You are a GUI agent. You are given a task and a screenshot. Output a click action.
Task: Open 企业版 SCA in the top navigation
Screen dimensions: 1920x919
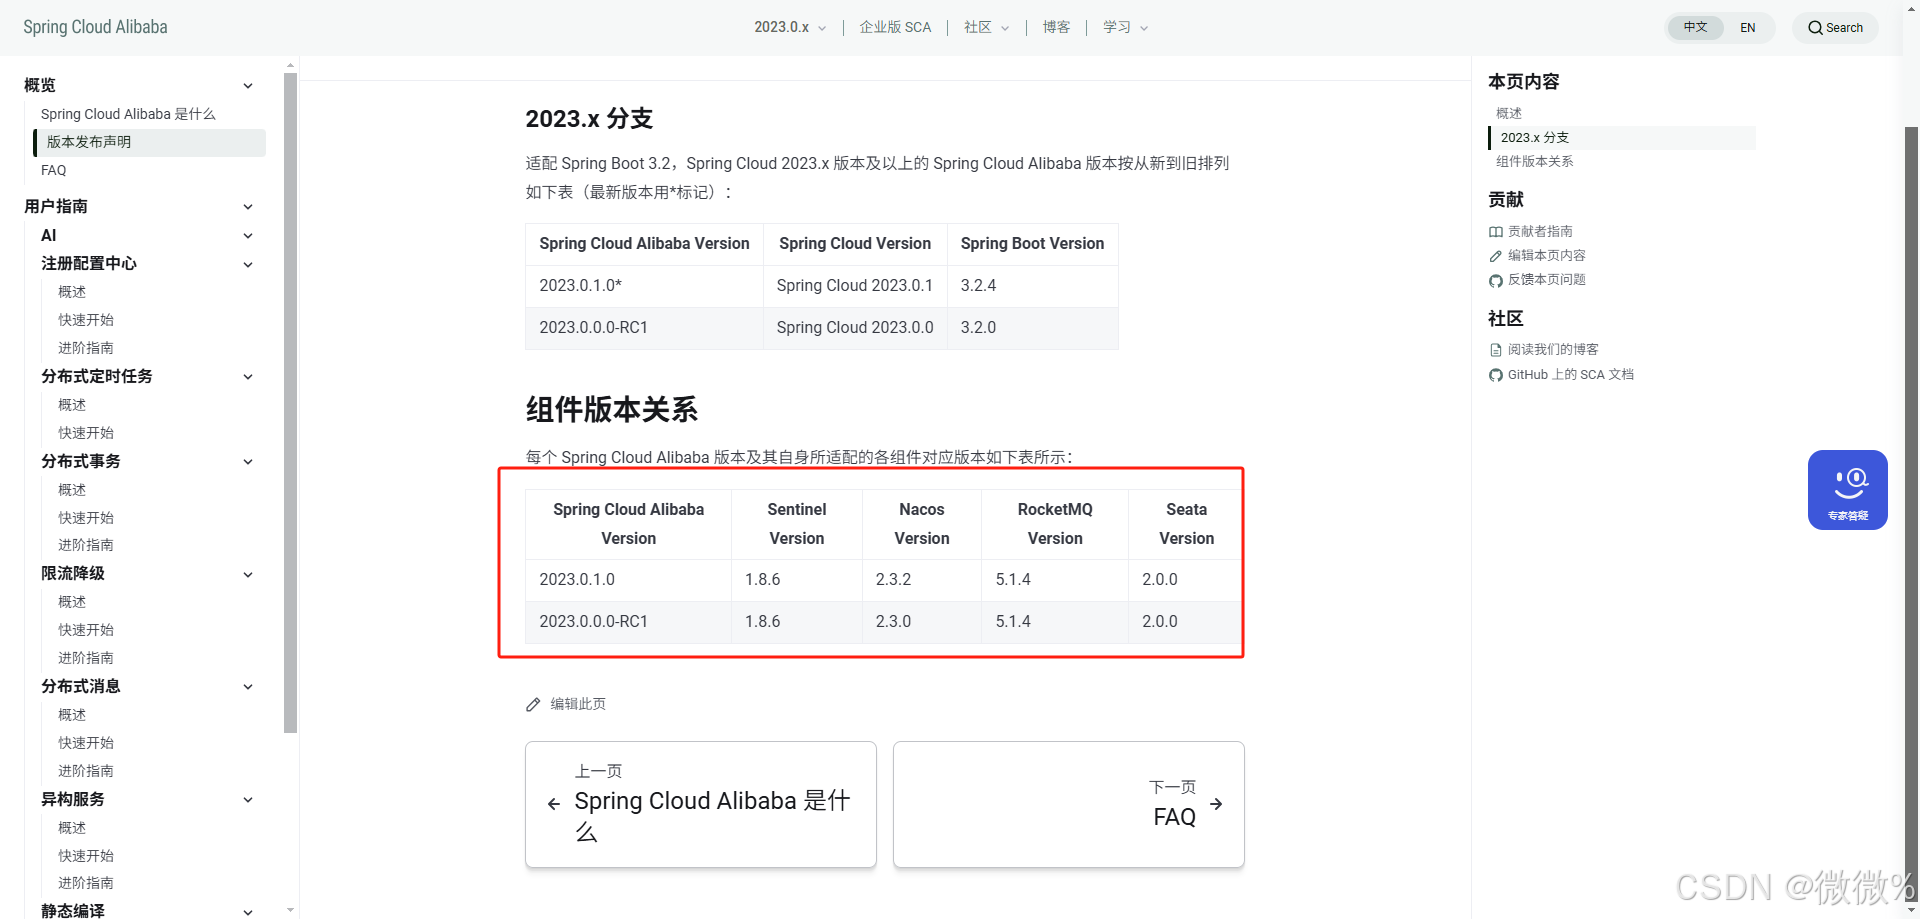tap(895, 27)
